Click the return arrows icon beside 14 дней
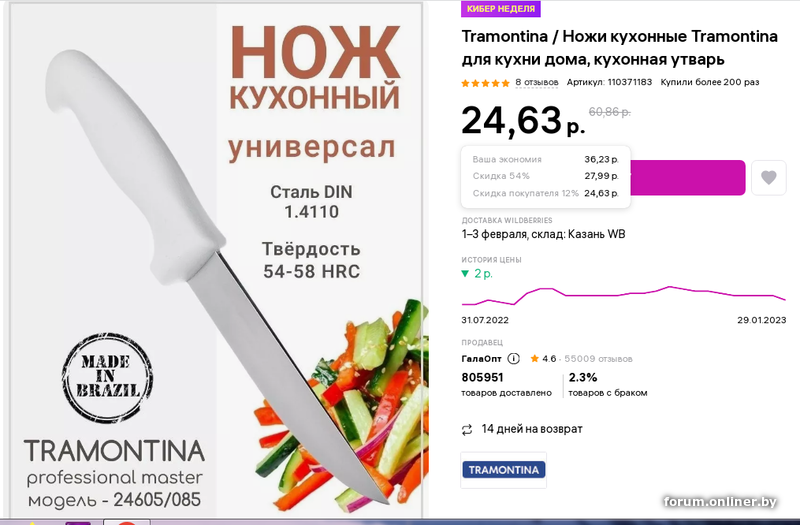800x525 pixels. (467, 430)
